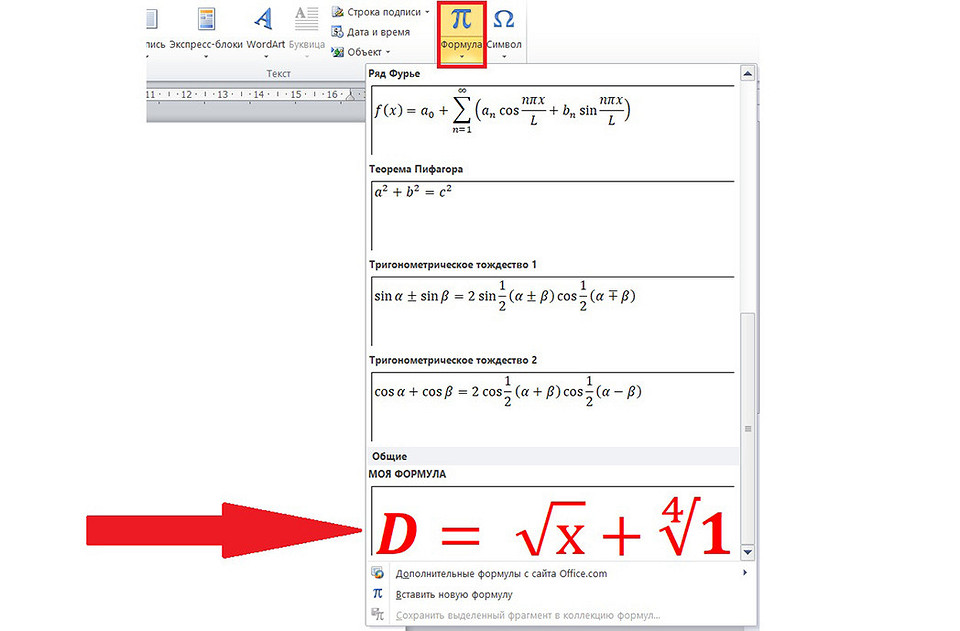The image size is (960, 631).
Task: Click the Формула pi icon
Action: click(461, 20)
